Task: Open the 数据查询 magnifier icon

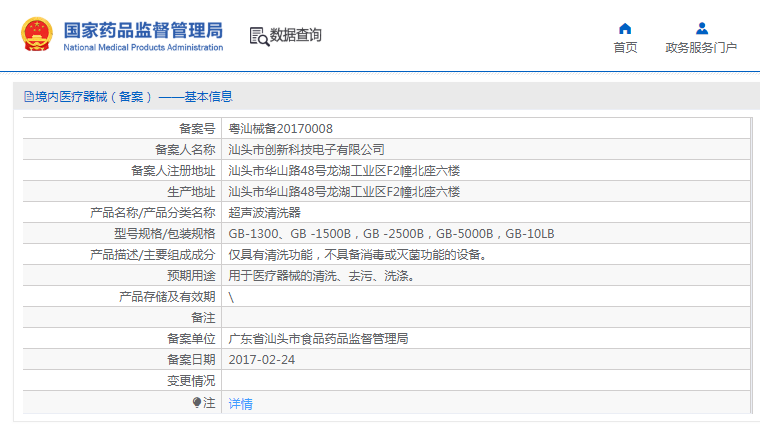Action: (259, 37)
